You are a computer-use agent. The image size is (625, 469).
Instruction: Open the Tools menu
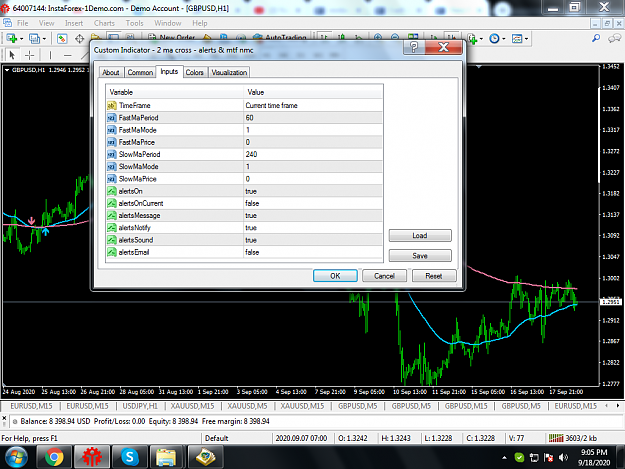point(134,23)
